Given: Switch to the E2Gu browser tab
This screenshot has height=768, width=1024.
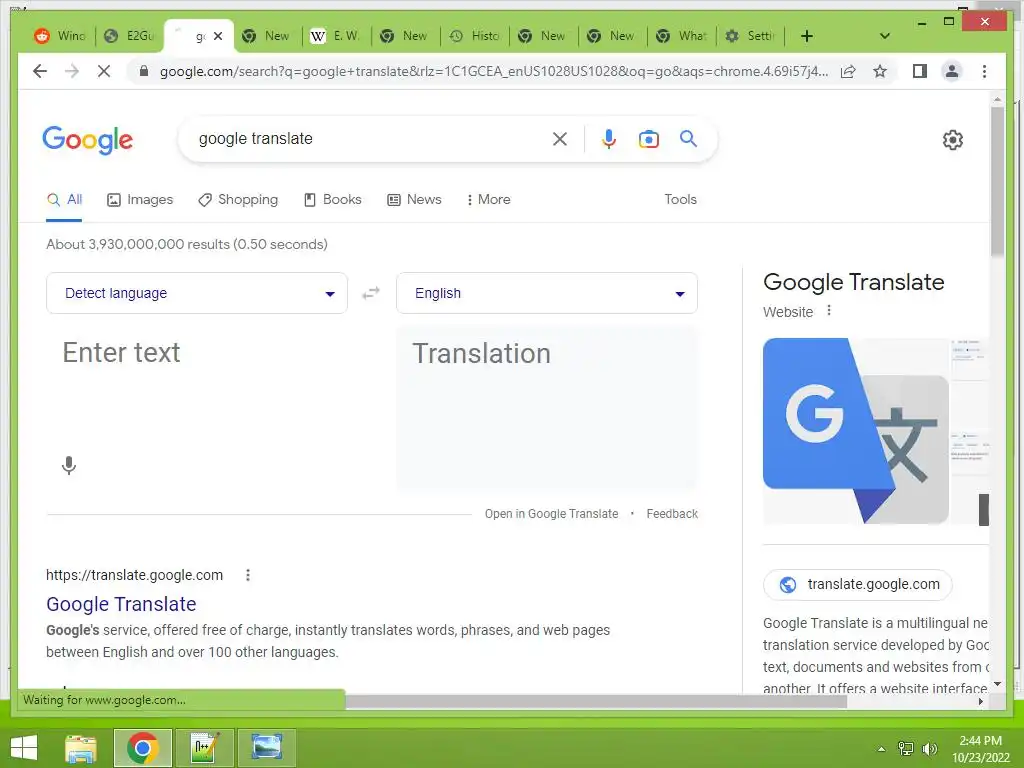Looking at the screenshot, I should pos(130,36).
